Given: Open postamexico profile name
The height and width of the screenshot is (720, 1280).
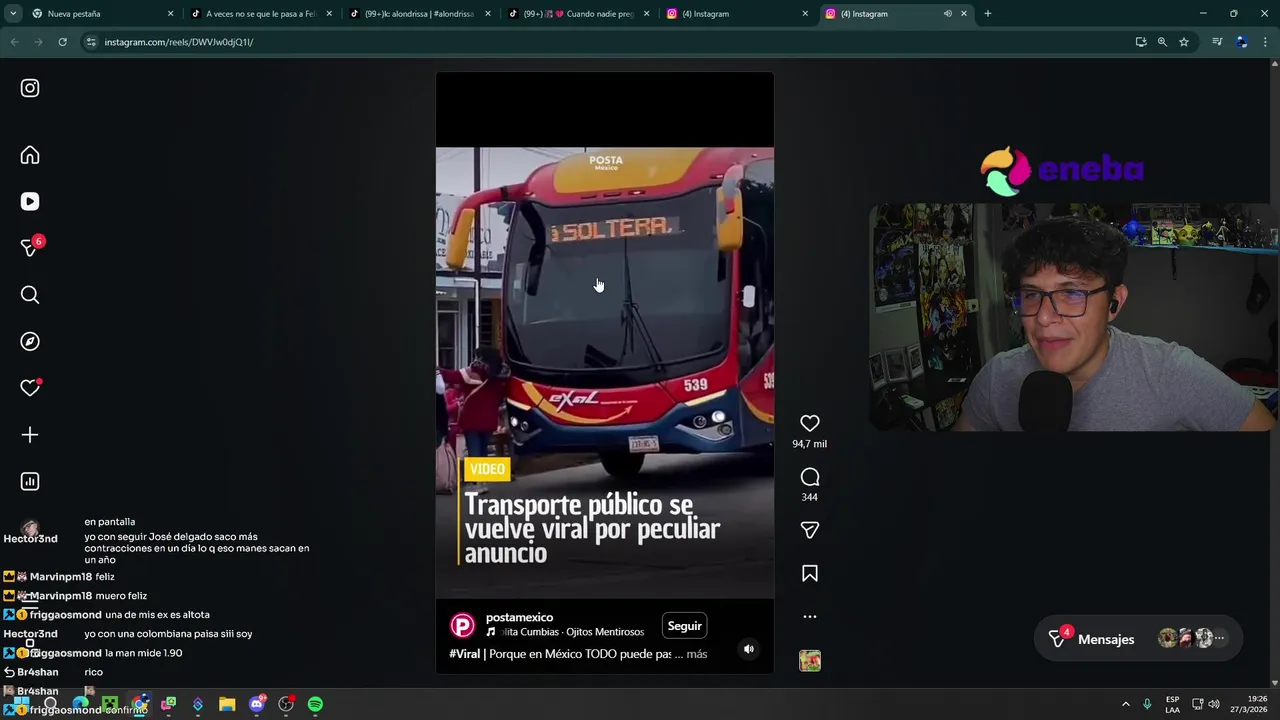Looking at the screenshot, I should (519, 618).
